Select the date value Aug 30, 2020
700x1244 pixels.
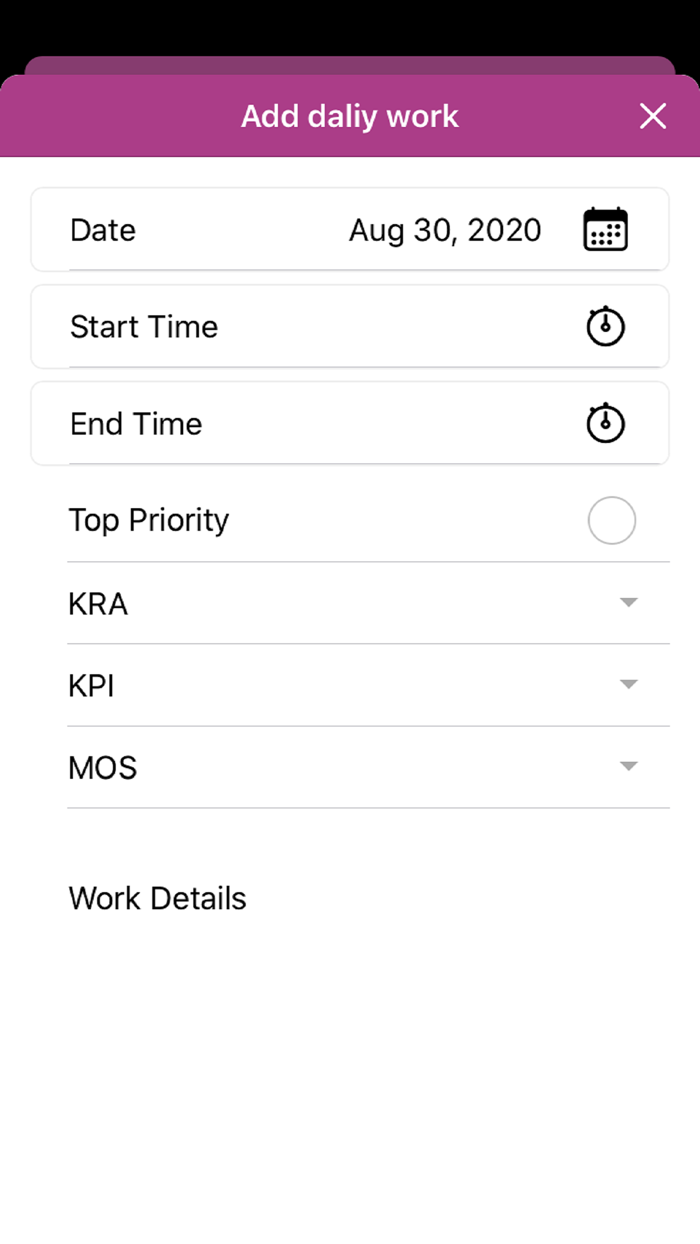[x=445, y=229]
